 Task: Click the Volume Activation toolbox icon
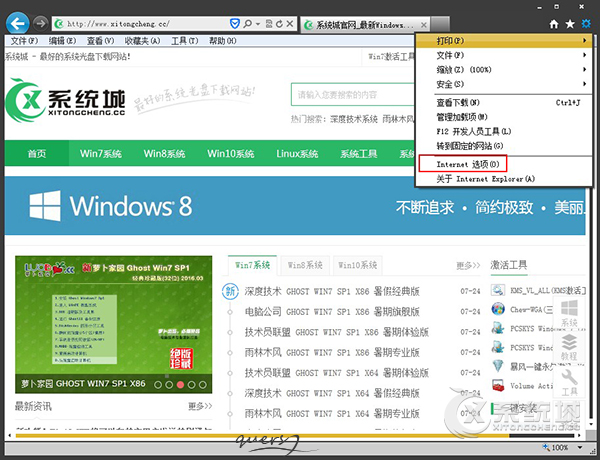tap(498, 385)
